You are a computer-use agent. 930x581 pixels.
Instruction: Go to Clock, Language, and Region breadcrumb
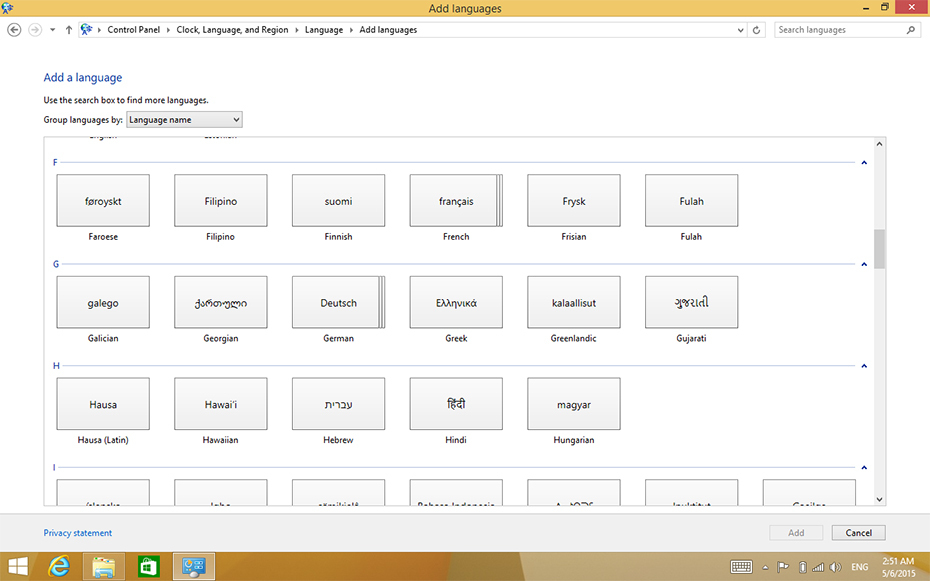click(x=232, y=30)
